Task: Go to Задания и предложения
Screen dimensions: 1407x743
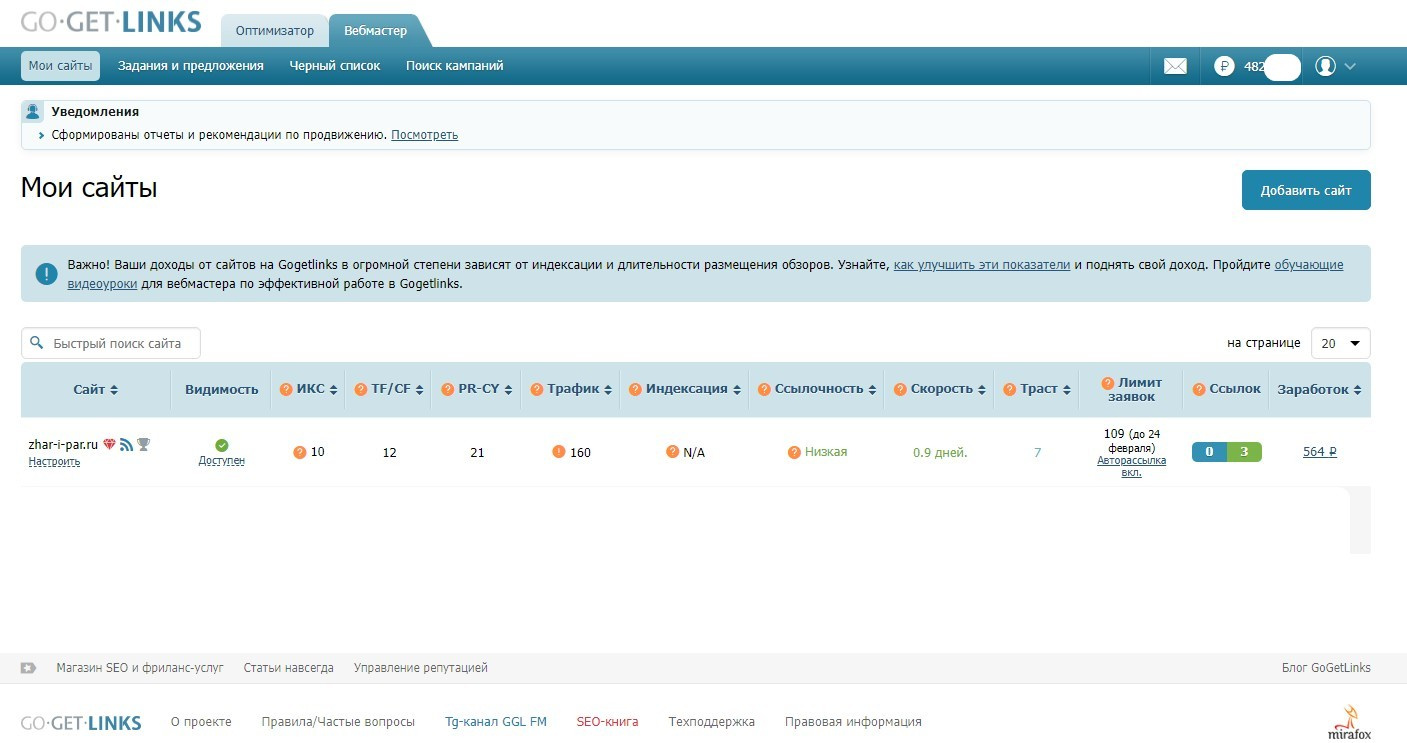Action: [191, 66]
